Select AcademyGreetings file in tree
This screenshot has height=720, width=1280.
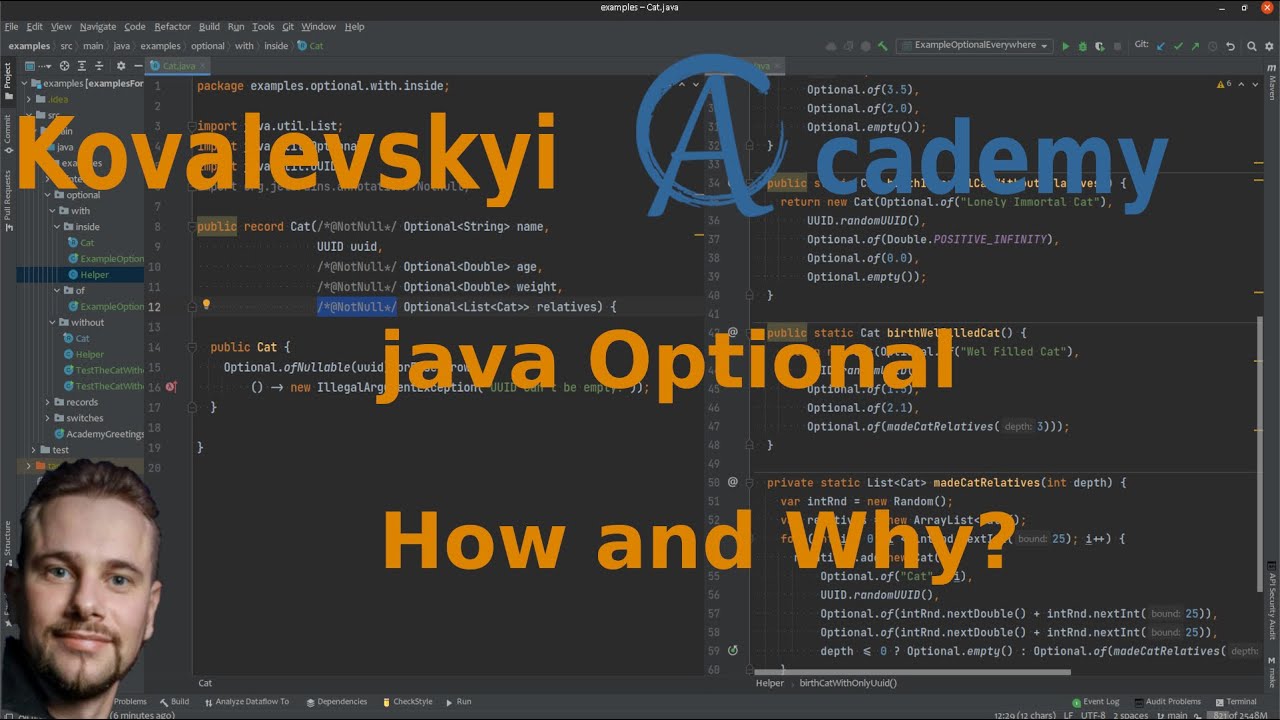pos(98,435)
